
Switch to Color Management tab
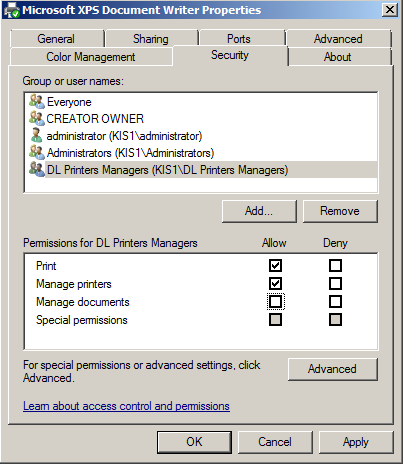click(x=91, y=57)
